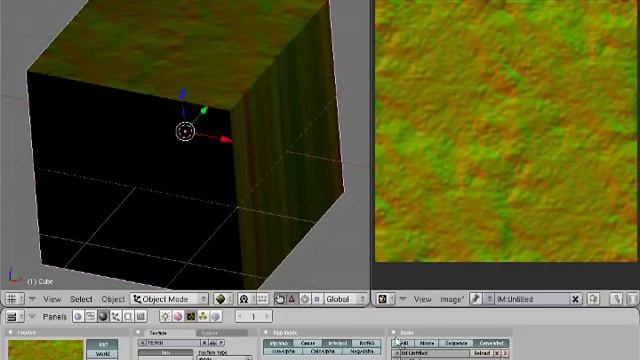Viewport: 640px width, 360px height.
Task: Open the Object Mode dropdown
Action: 169,299
